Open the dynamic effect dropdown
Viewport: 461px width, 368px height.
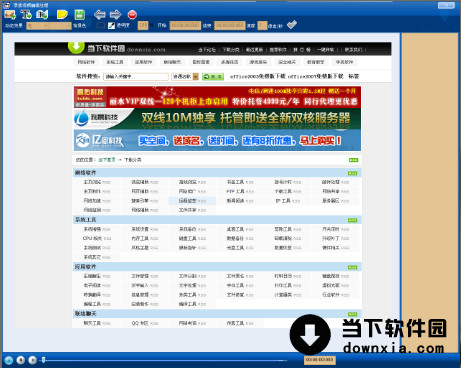(x=49, y=26)
